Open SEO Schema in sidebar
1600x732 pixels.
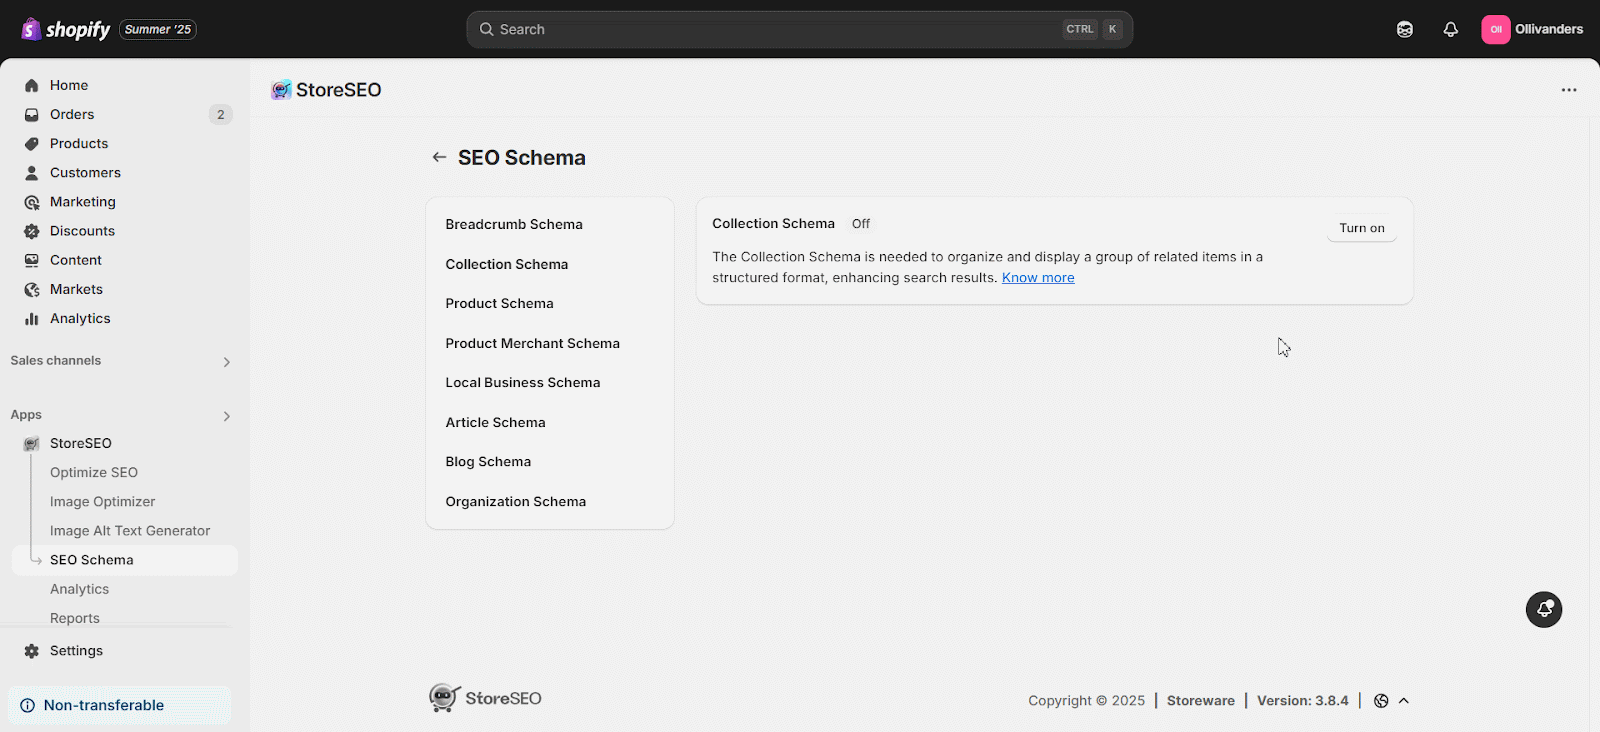[x=125, y=560]
